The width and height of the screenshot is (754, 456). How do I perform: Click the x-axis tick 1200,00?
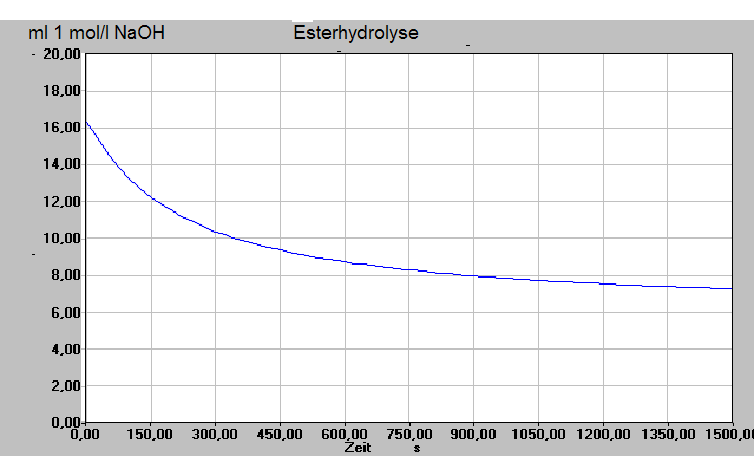(603, 434)
